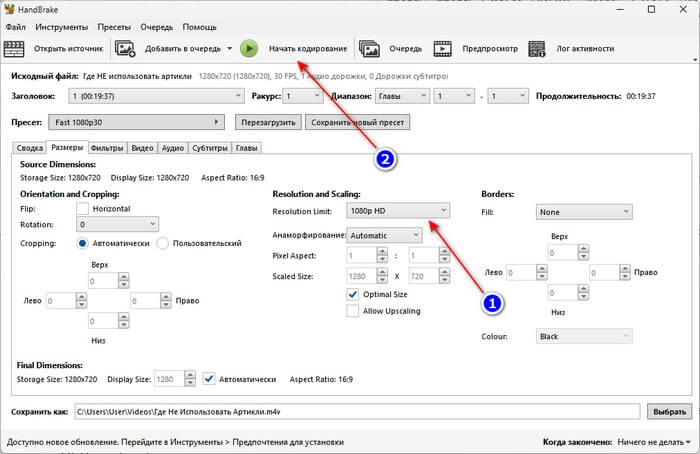Open the Ракурс angle dropdown
Screen dimensions: 700x454
pos(302,96)
